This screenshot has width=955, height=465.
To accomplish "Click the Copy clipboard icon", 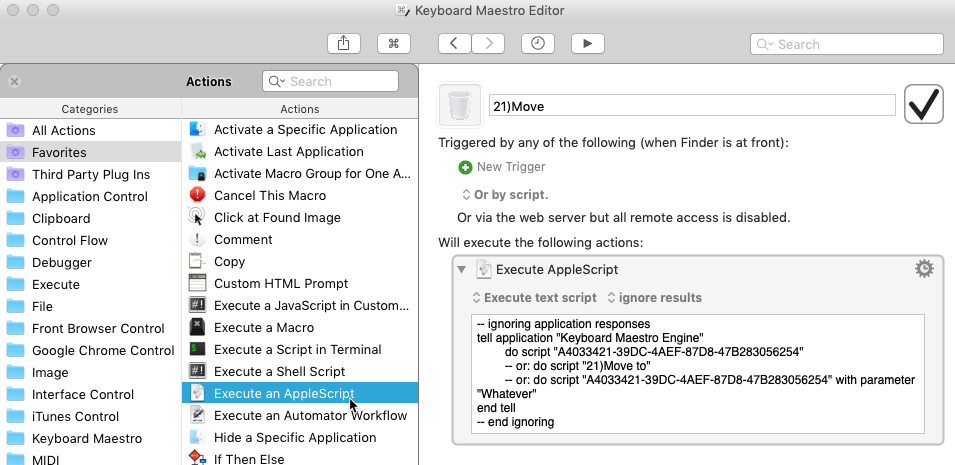I will (197, 261).
